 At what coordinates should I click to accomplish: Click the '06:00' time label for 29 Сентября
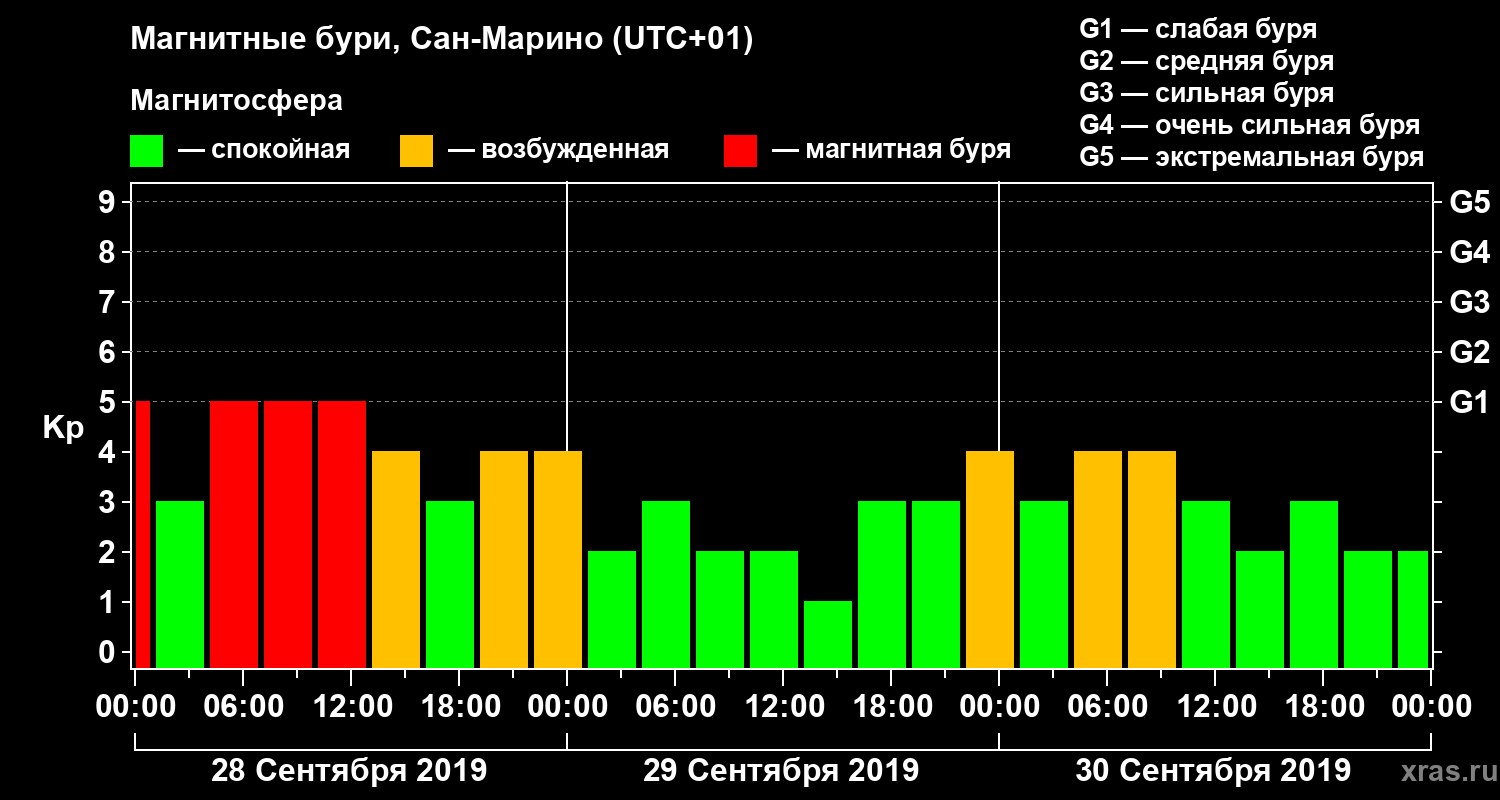pyautogui.click(x=675, y=706)
